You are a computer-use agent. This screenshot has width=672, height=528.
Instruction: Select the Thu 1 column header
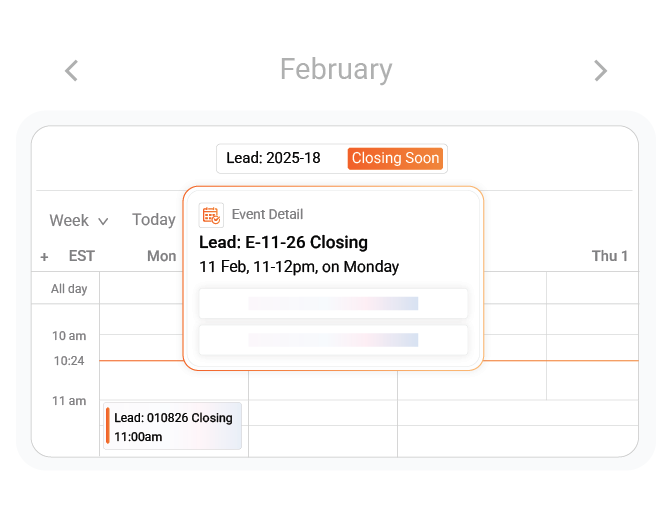[x=609, y=256]
